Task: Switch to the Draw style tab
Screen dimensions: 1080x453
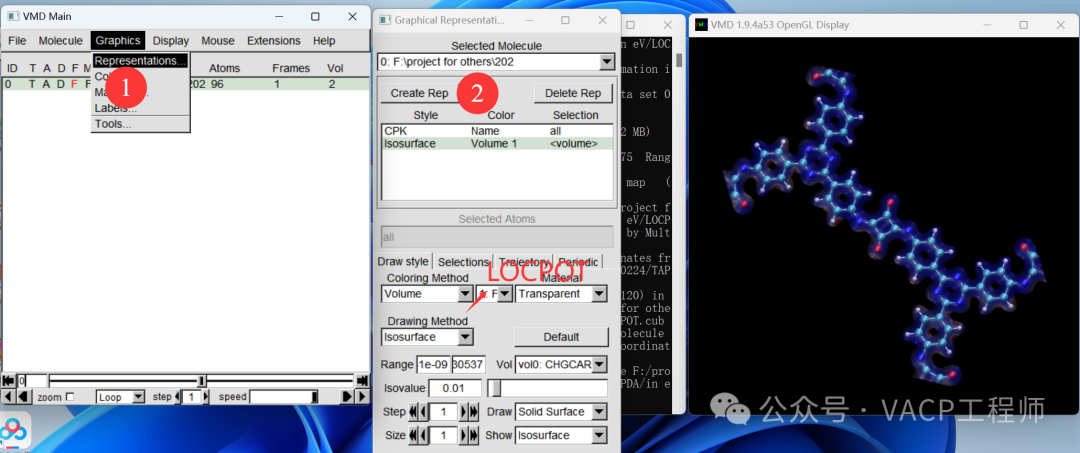Action: click(403, 262)
